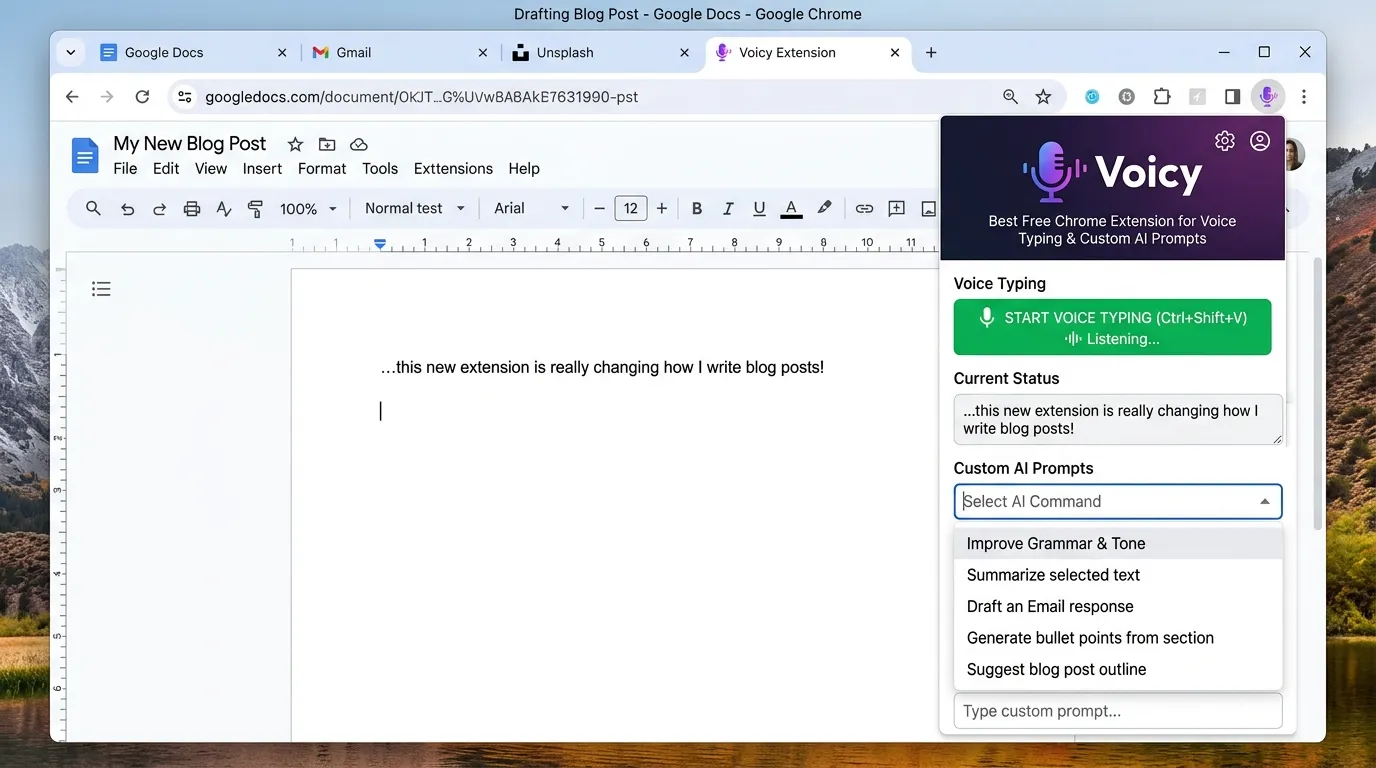Open the Help menu
The width and height of the screenshot is (1376, 768).
(524, 168)
